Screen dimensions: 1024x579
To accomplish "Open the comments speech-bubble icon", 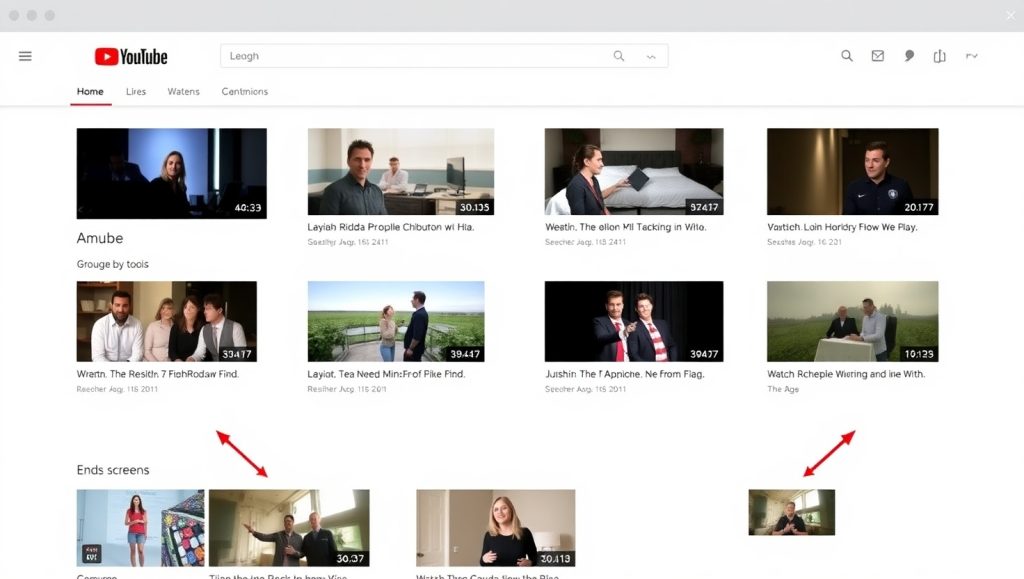I will click(909, 56).
